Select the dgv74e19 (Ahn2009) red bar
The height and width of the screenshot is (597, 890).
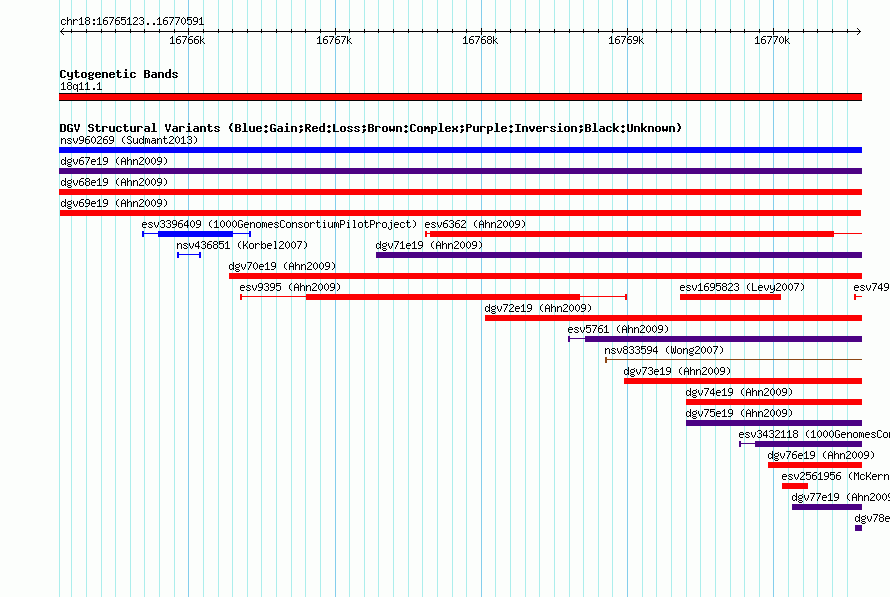[774, 402]
